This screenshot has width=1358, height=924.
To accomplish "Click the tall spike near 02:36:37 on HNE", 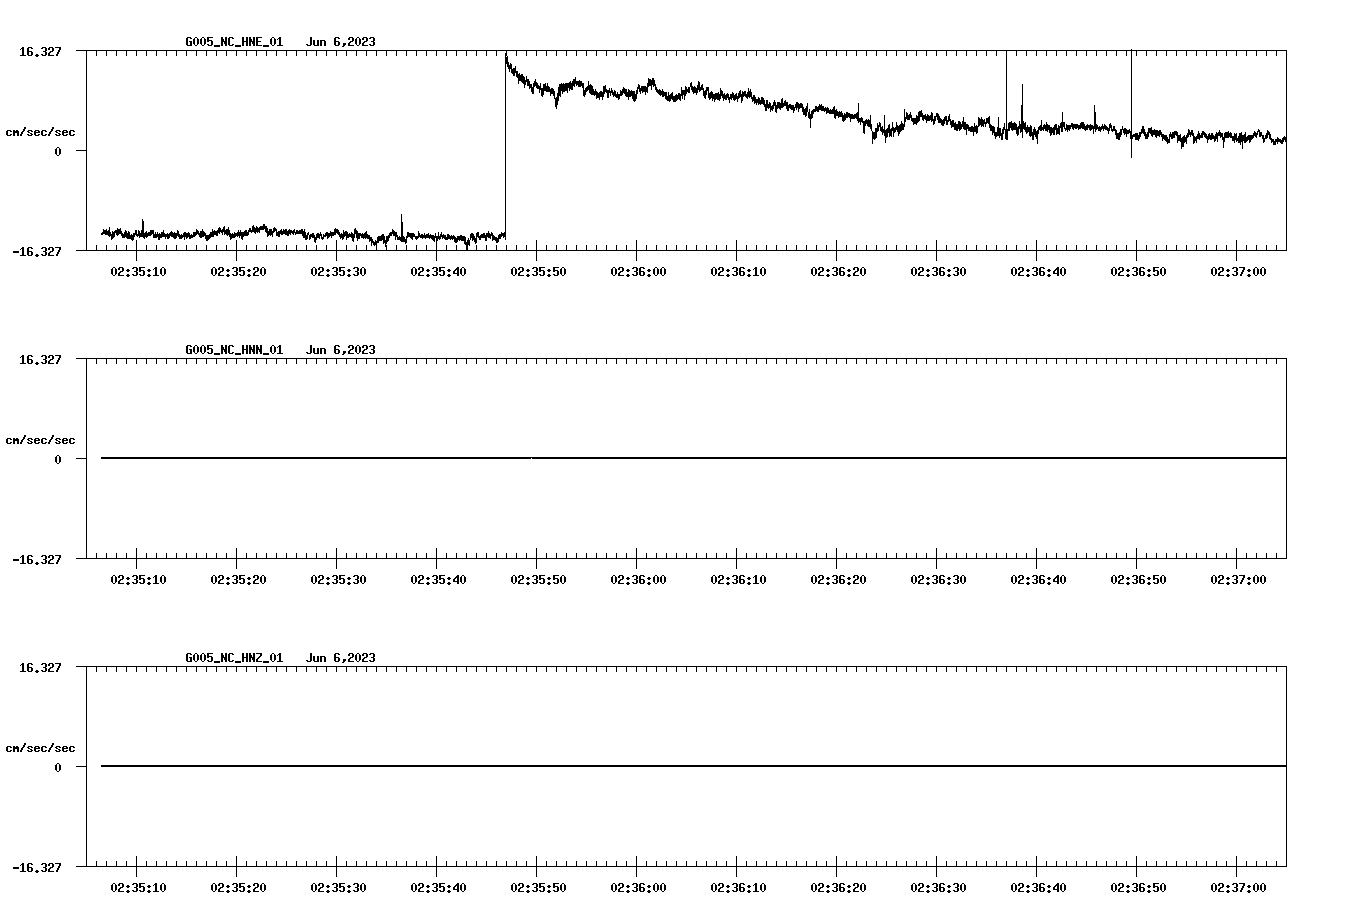I will pyautogui.click(x=1006, y=100).
